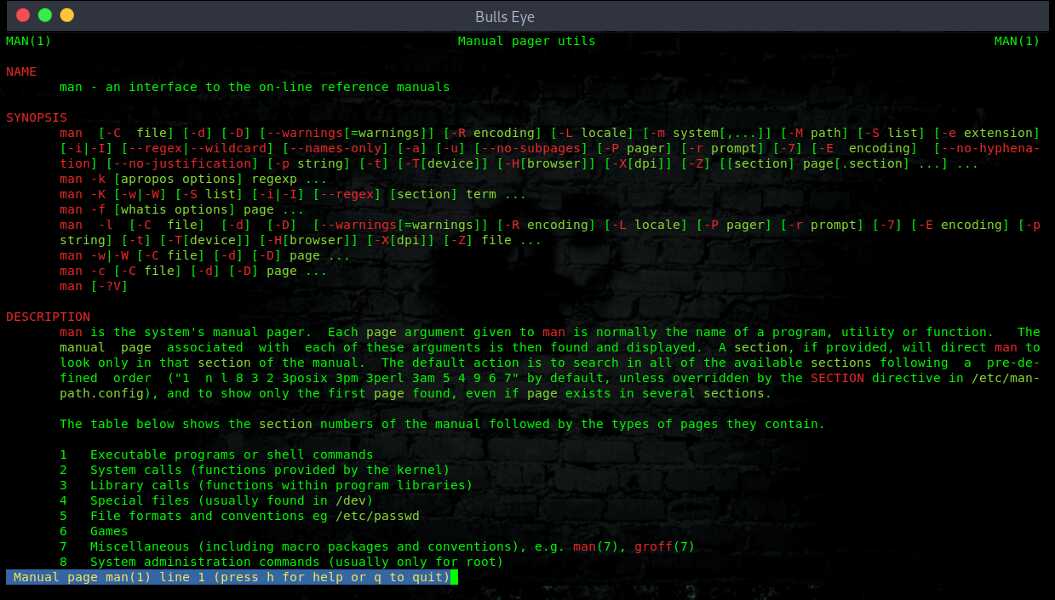Screen dimensions: 1055x600
Task: Click the 'man -c [-C file]' synopsis line
Action: coord(192,271)
